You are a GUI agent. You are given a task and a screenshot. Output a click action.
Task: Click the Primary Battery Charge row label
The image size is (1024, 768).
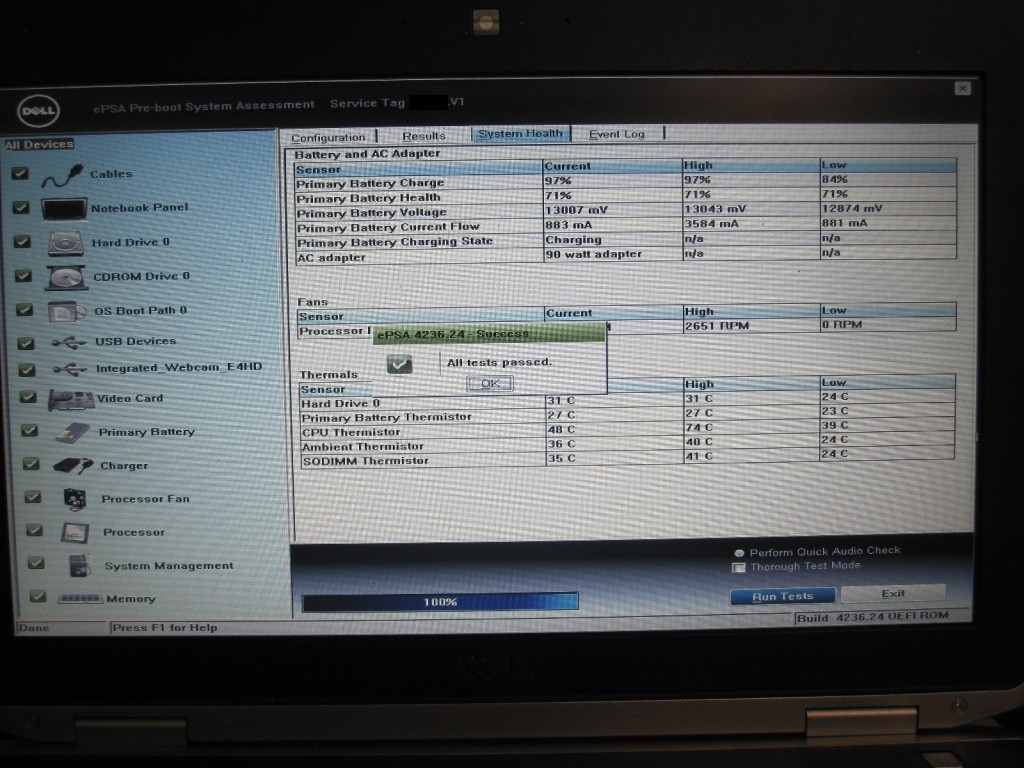tap(370, 184)
